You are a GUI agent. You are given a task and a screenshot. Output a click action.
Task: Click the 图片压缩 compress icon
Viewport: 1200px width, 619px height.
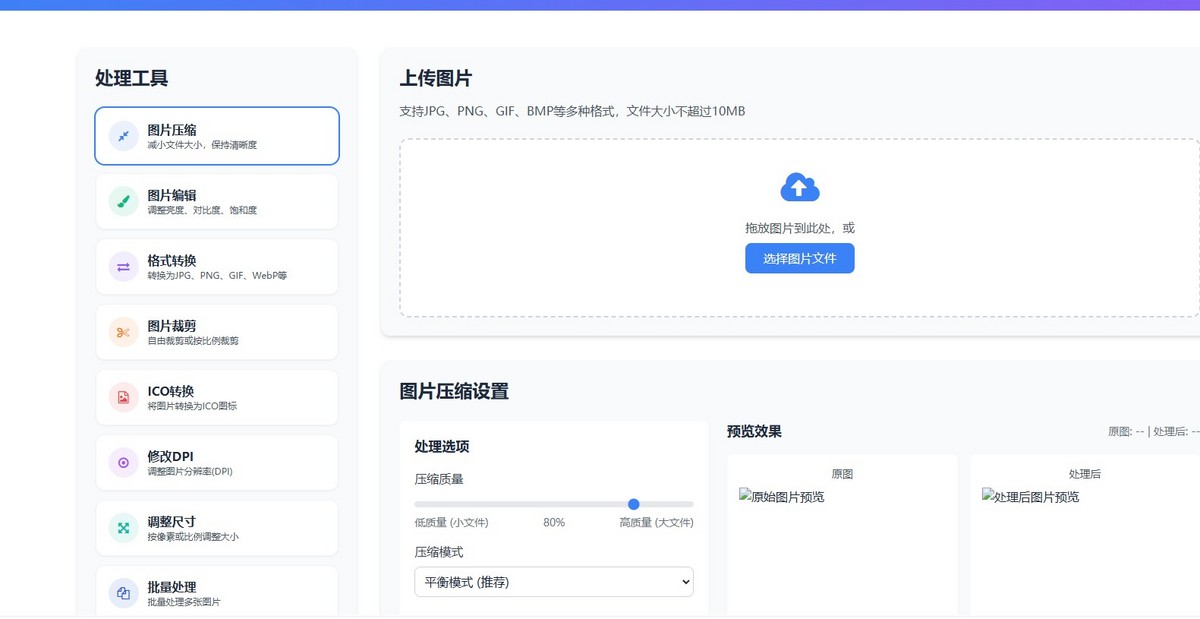point(123,136)
